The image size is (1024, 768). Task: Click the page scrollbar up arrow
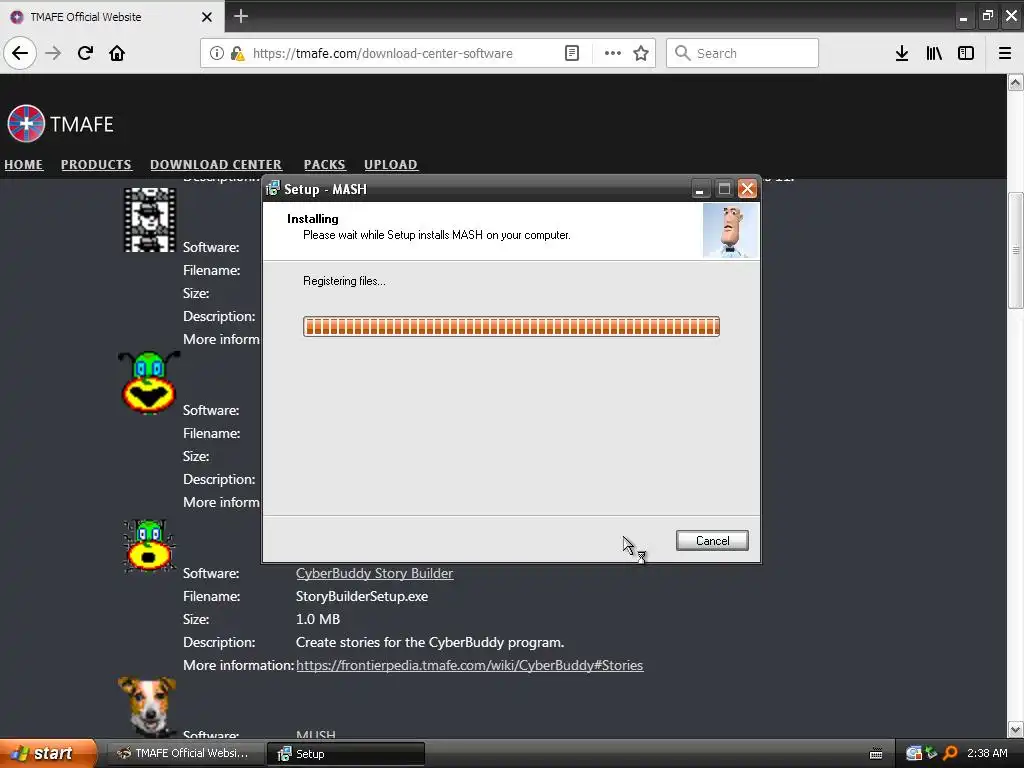pos(1016,83)
